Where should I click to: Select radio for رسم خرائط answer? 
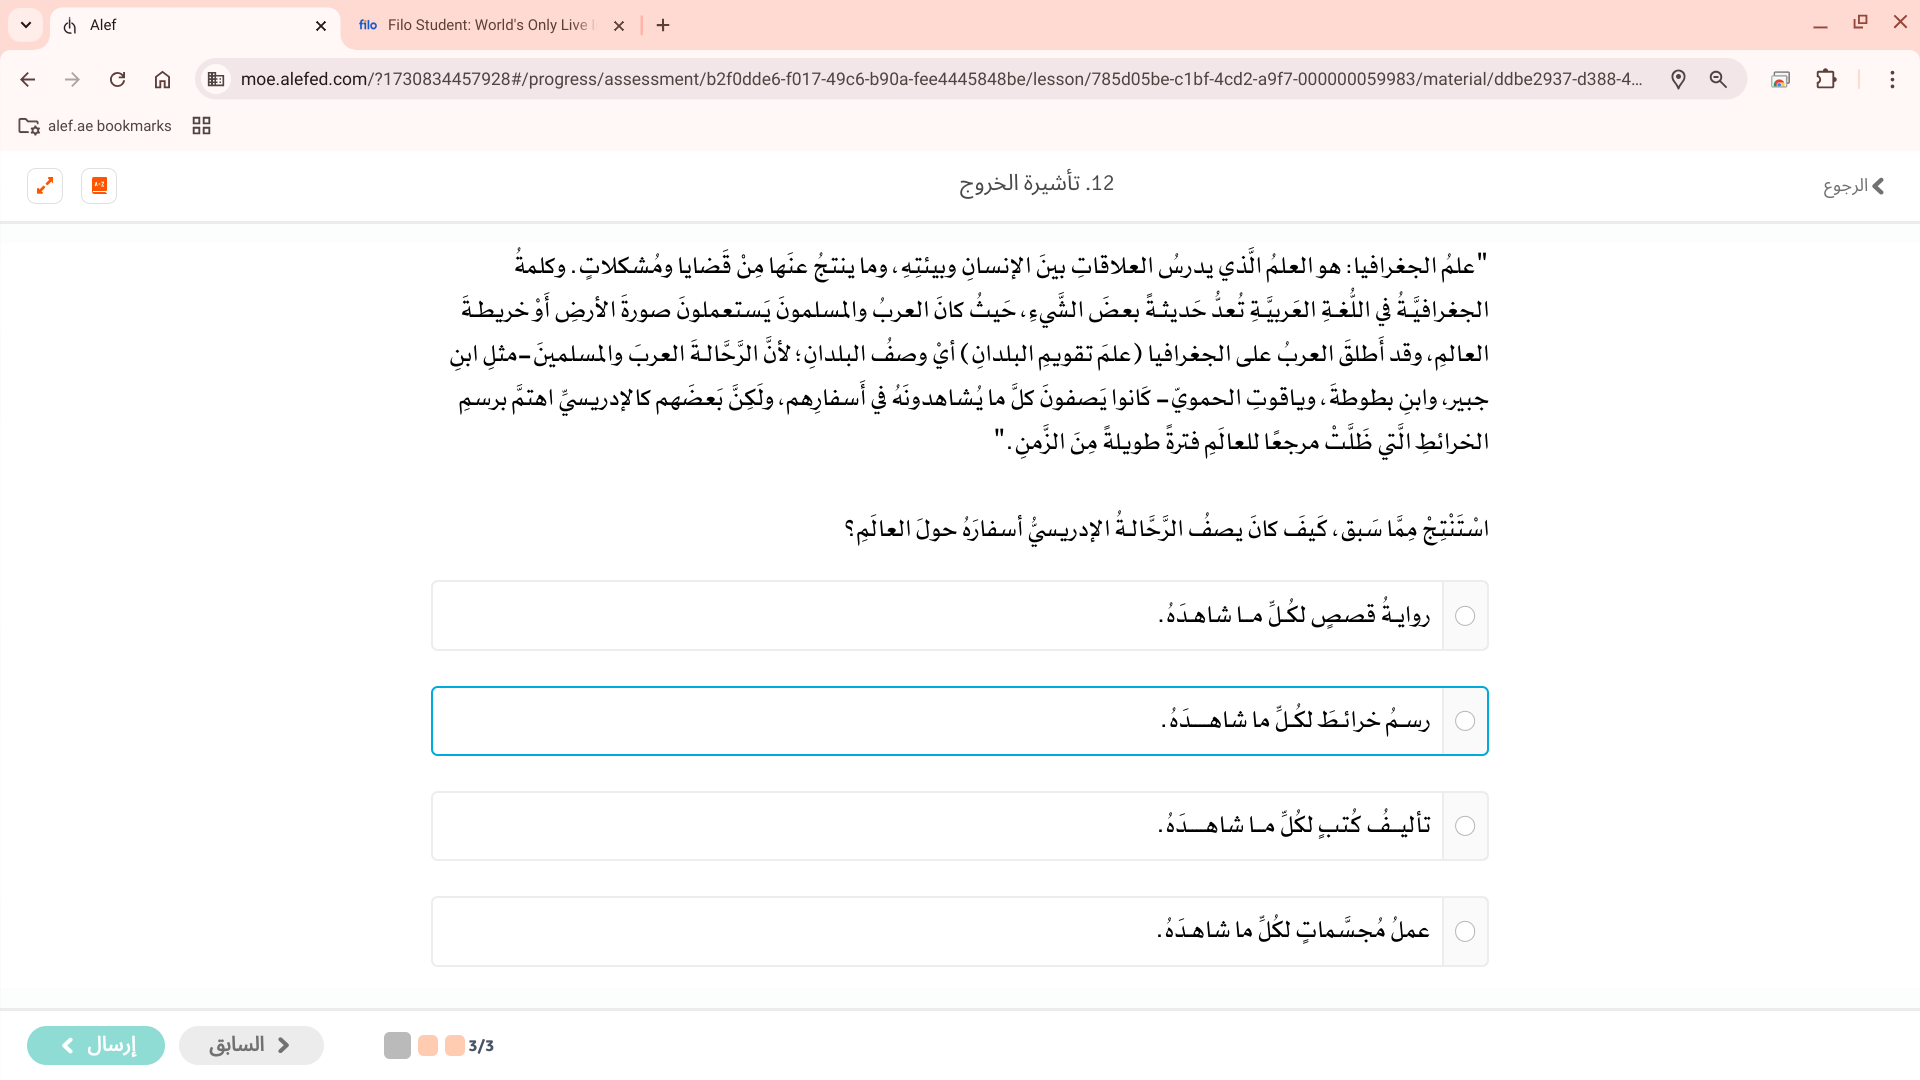click(1465, 721)
